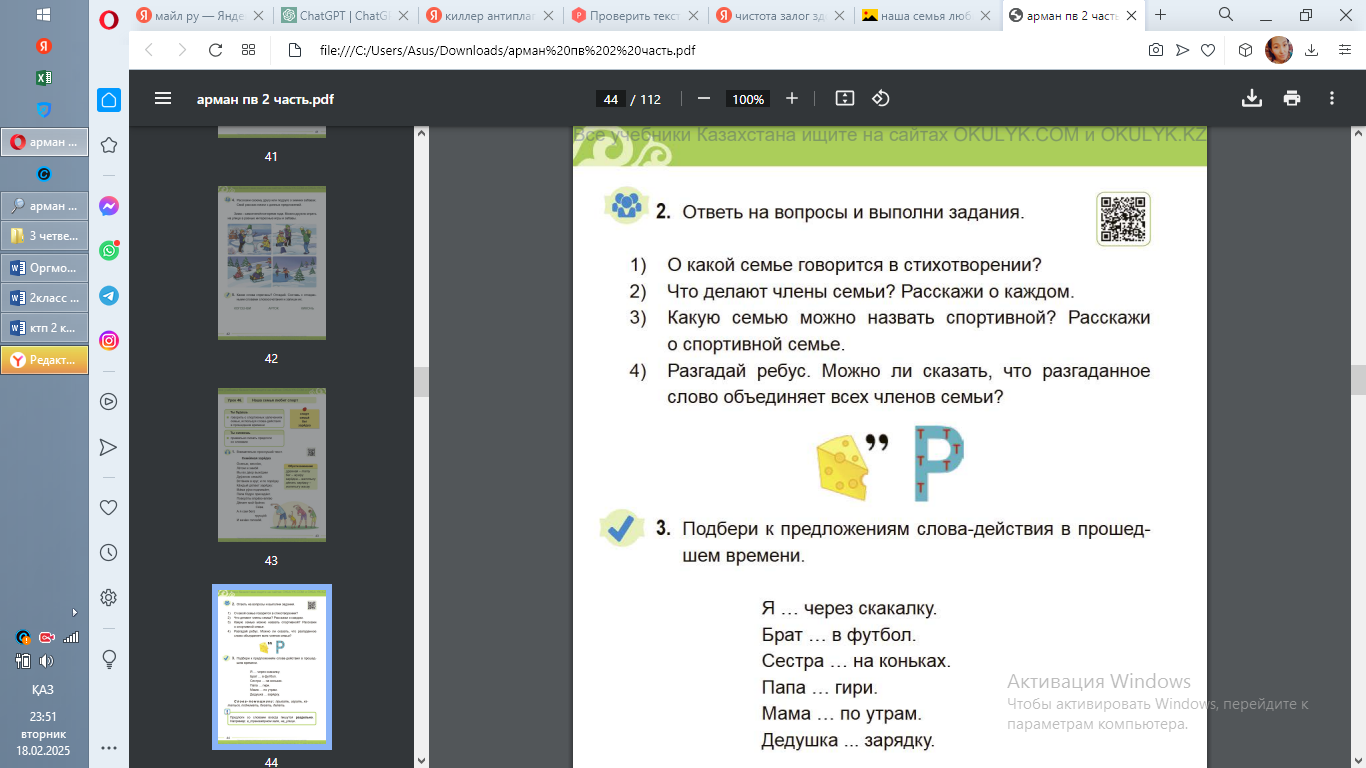This screenshot has height=768, width=1366.
Task: Open WhatsApp in the Opera sidebar
Action: coord(109,250)
